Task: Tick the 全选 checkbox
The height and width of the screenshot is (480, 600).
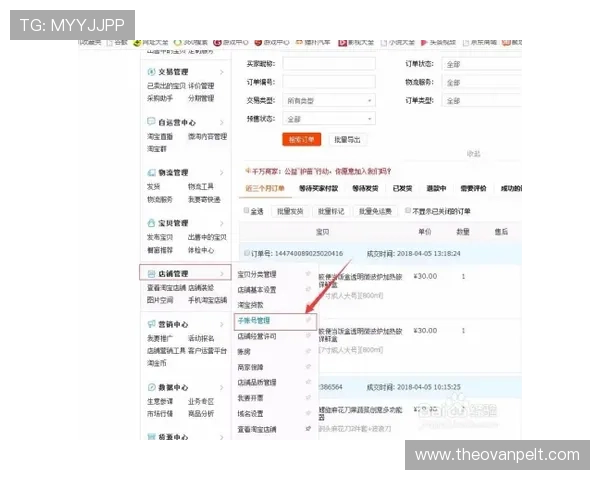Action: [x=246, y=210]
